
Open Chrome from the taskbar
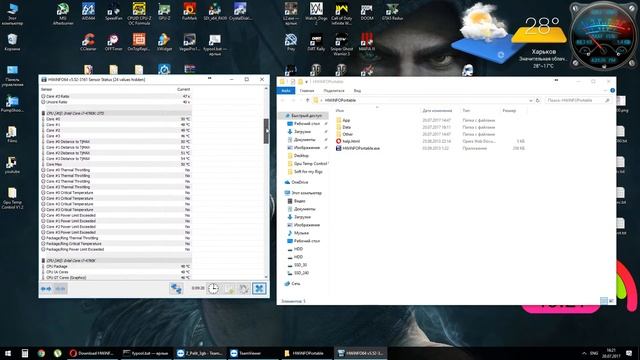click(x=41, y=353)
